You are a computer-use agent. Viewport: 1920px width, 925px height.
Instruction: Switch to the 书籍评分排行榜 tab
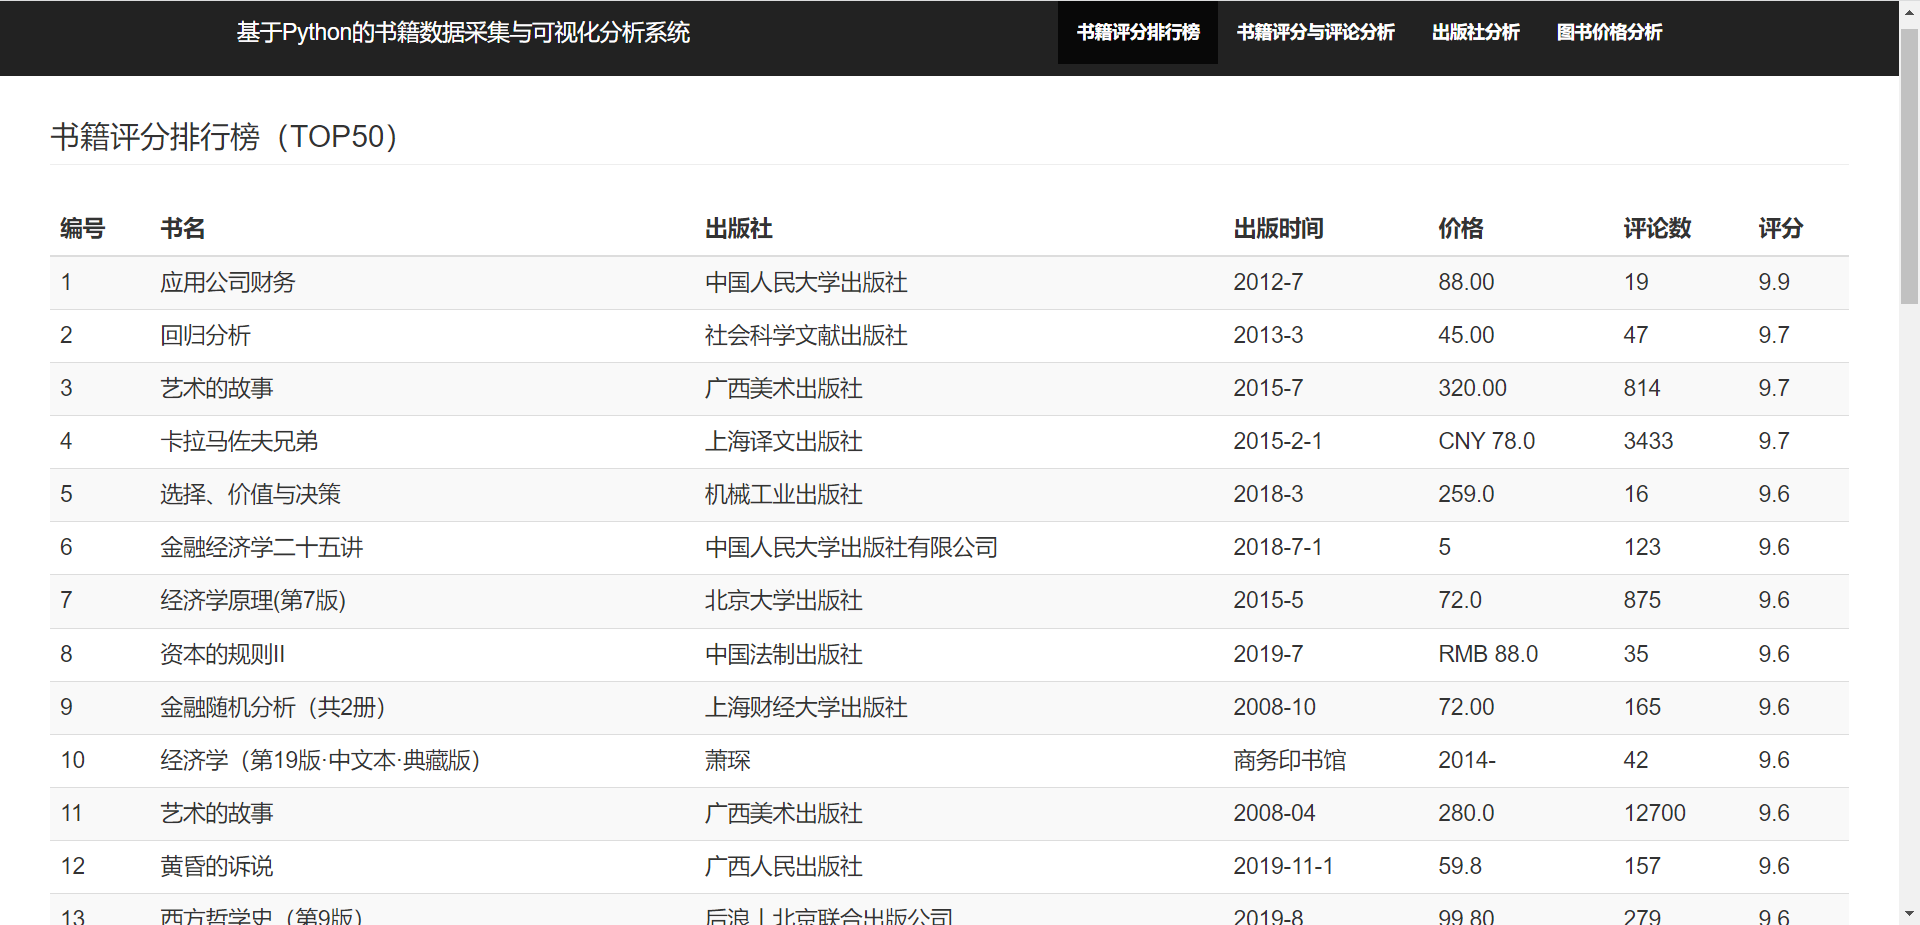1136,32
